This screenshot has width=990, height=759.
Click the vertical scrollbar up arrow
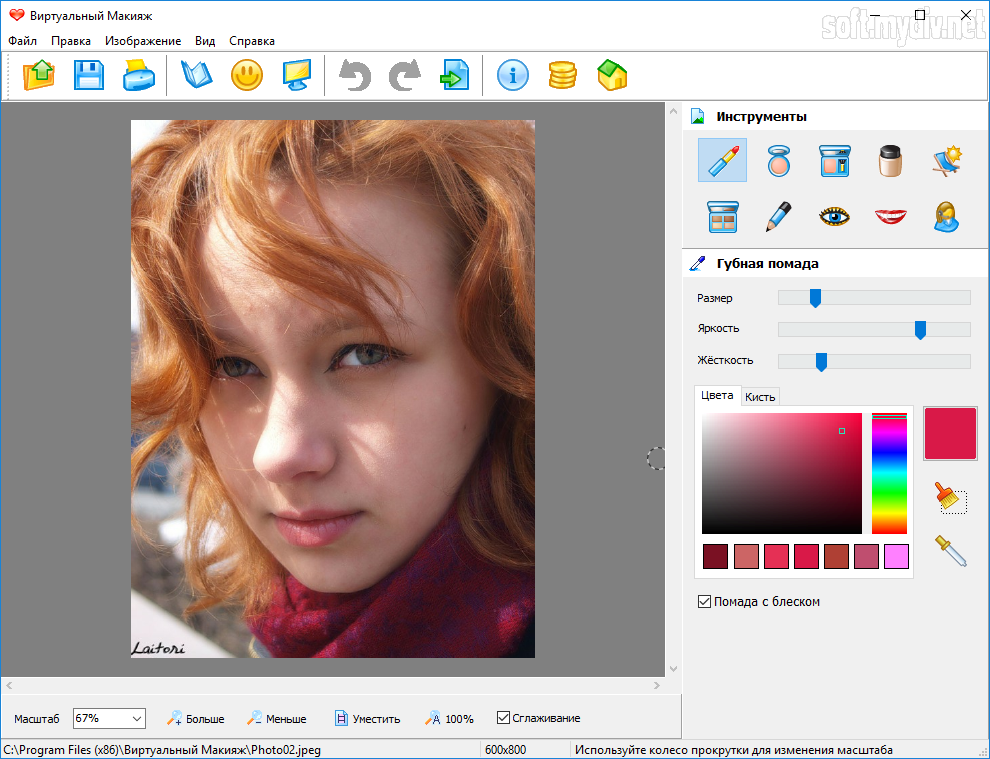tap(673, 112)
